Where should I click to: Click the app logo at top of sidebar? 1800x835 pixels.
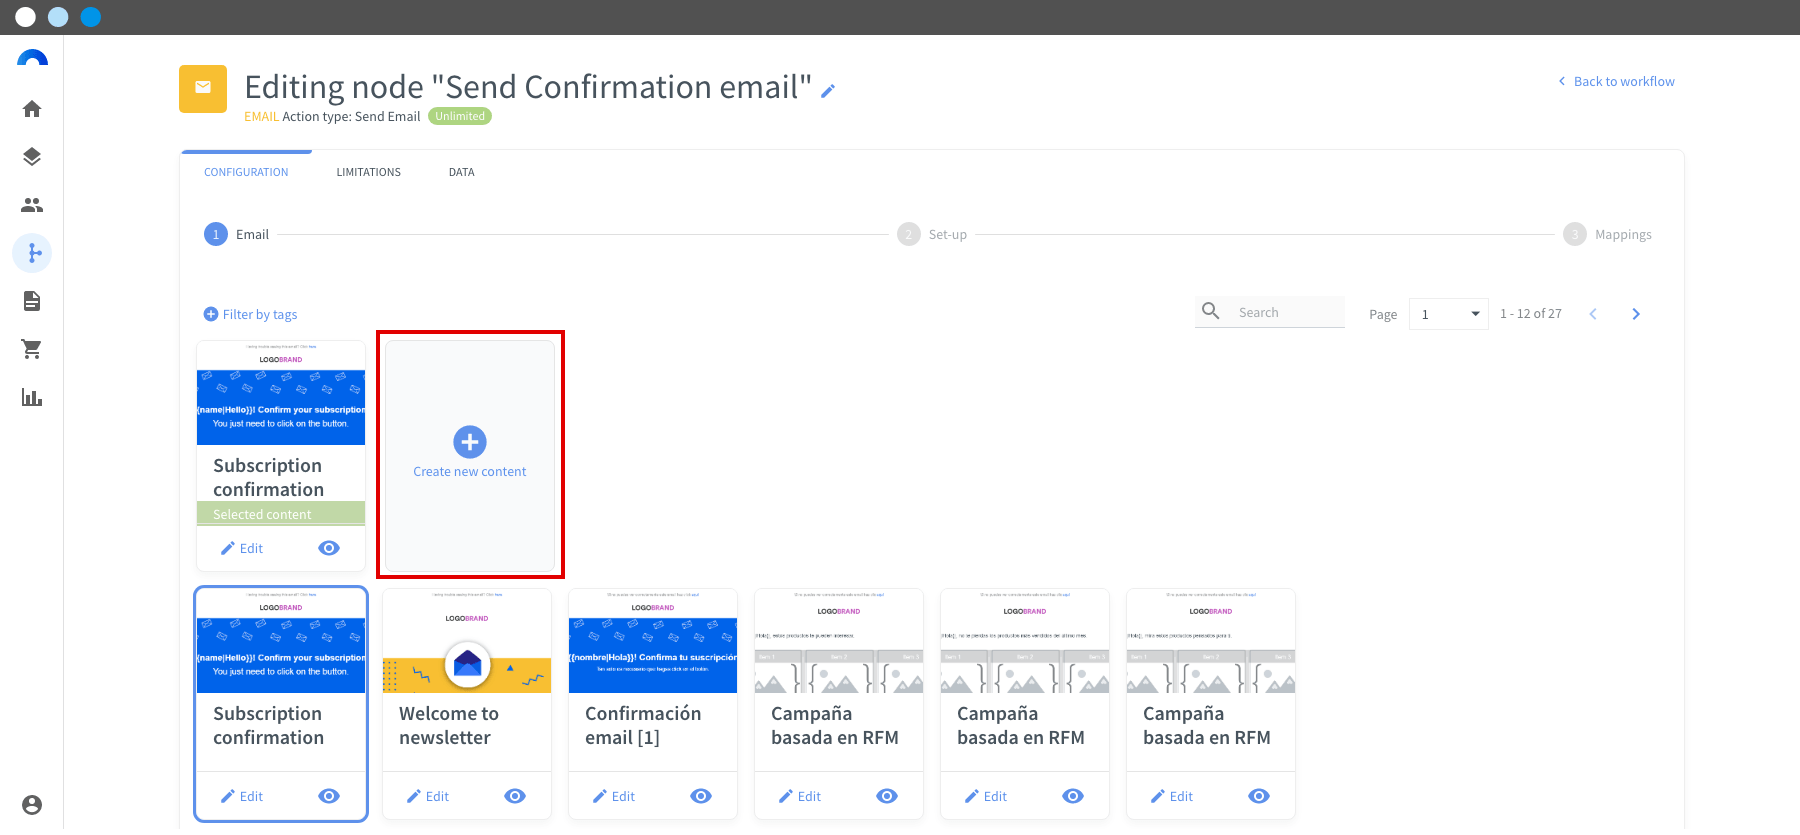(32, 58)
